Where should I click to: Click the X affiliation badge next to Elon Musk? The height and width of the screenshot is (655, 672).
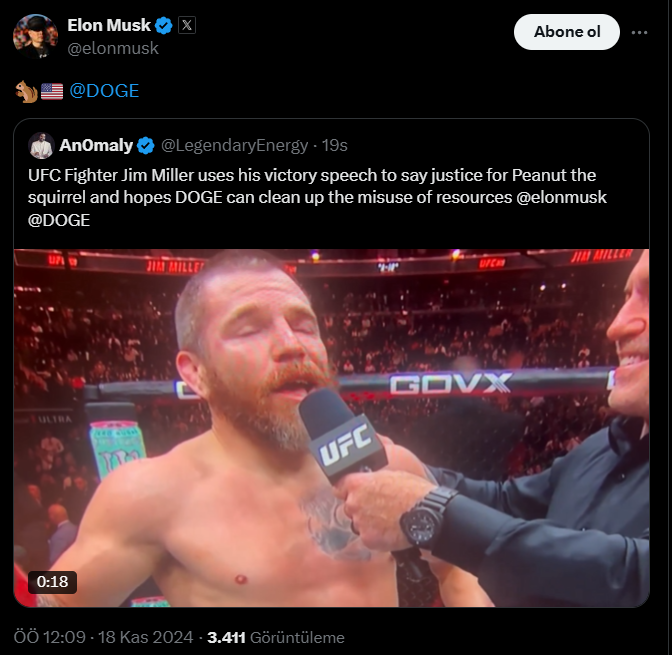[x=187, y=26]
